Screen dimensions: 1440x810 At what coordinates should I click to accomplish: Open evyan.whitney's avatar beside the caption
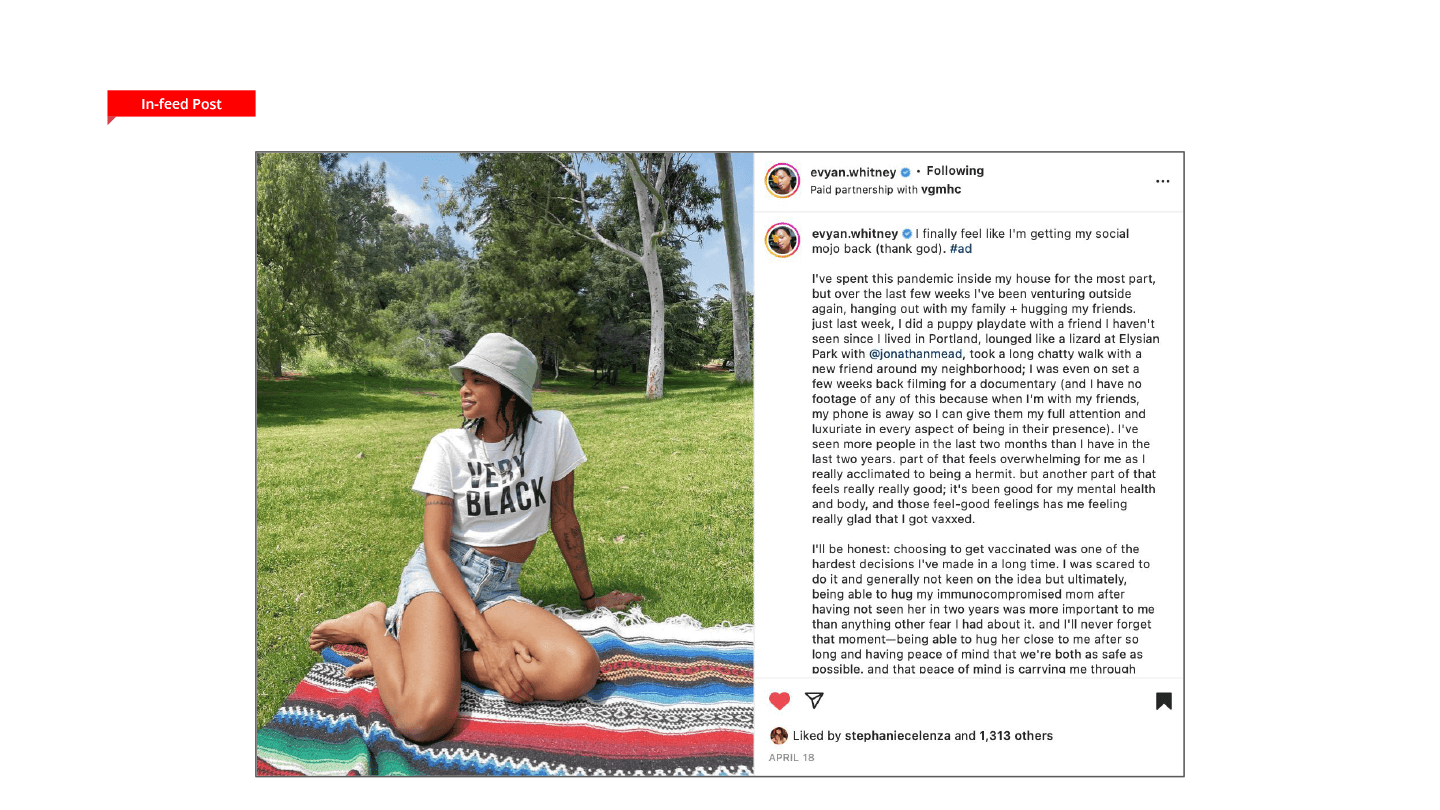(782, 240)
